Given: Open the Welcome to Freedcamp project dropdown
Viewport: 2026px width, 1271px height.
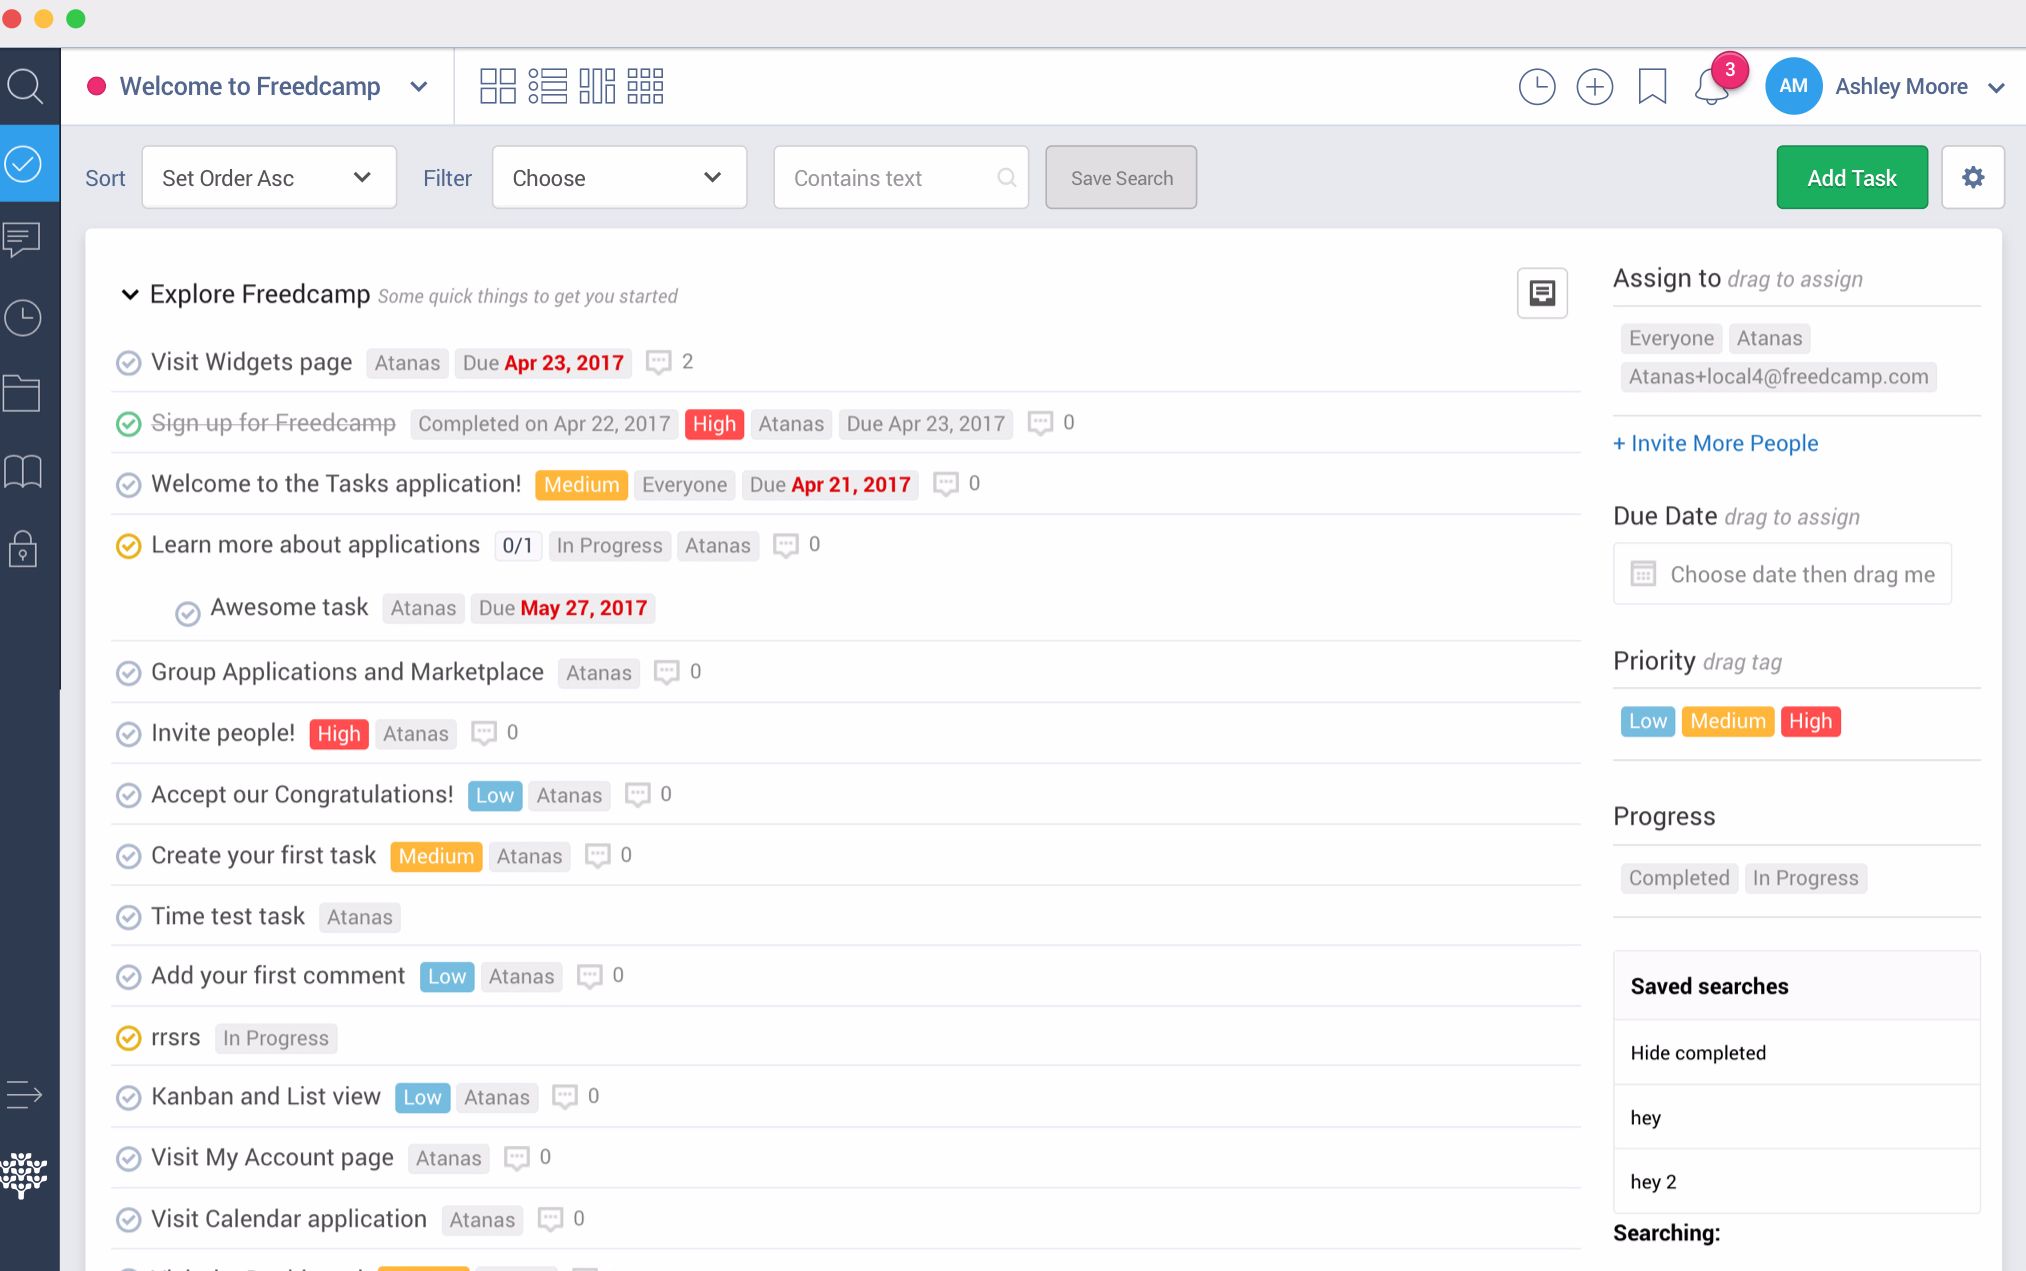Looking at the screenshot, I should point(259,87).
